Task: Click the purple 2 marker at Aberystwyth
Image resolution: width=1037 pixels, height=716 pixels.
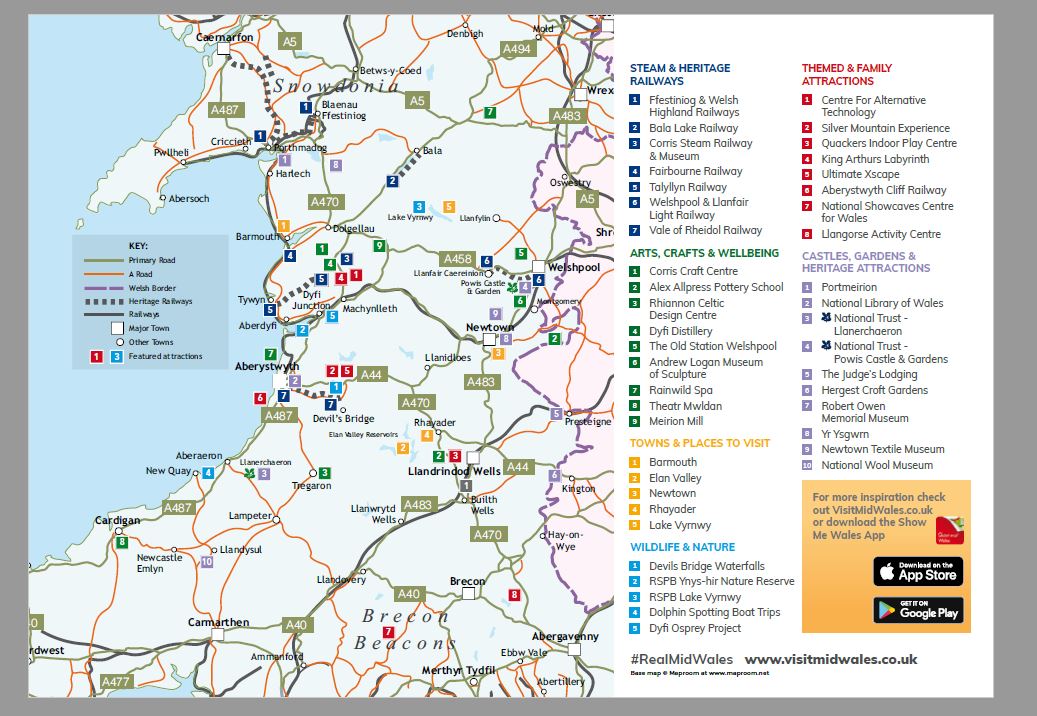Action: click(x=295, y=381)
